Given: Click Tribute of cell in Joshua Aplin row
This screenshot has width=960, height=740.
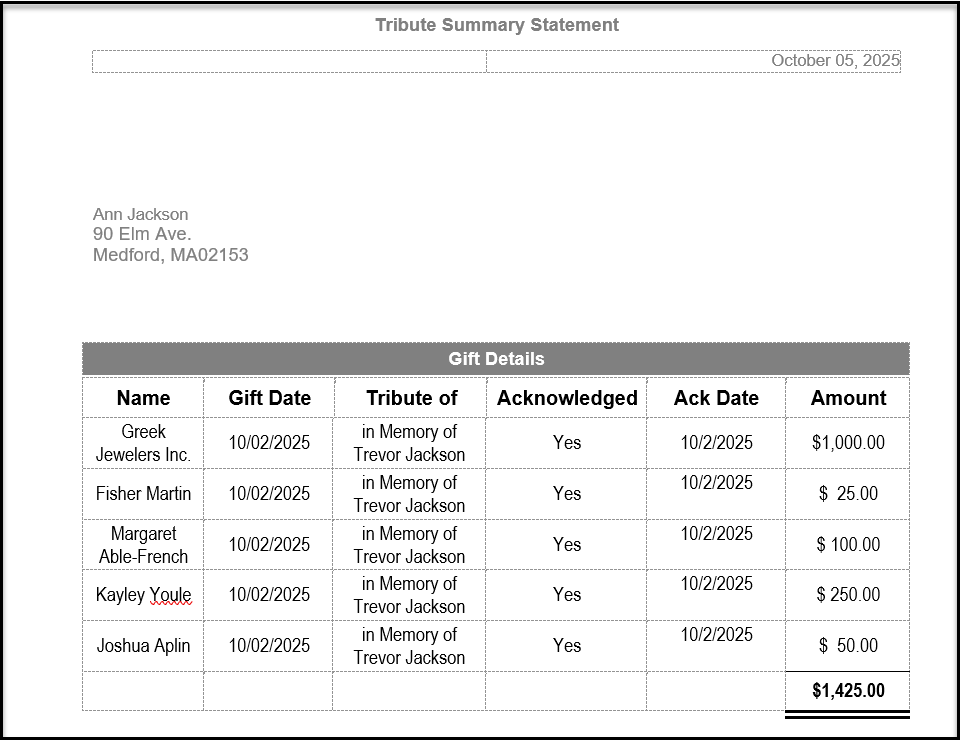Looking at the screenshot, I should (x=409, y=646).
